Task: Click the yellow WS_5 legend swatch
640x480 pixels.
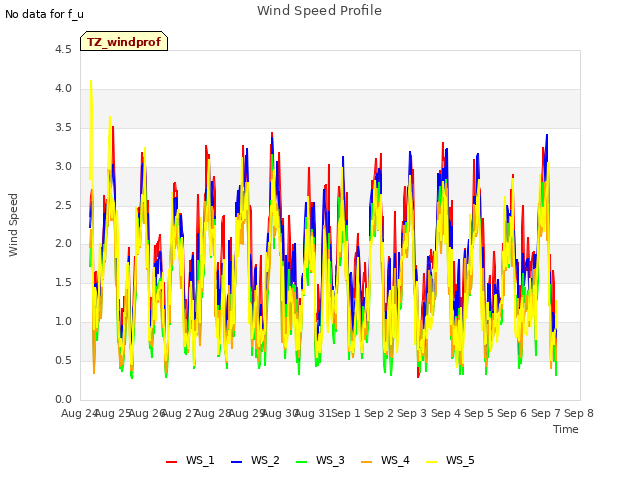Action: pos(431,462)
